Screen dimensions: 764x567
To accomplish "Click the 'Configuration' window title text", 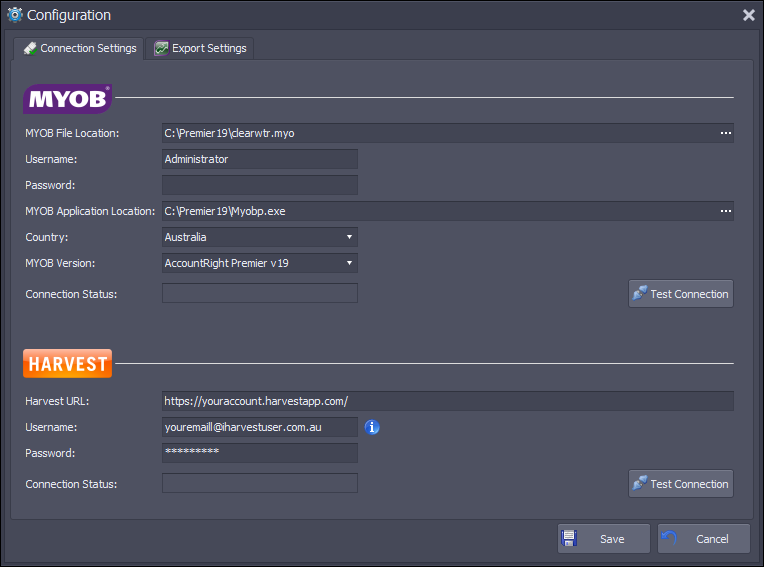I will [x=69, y=15].
